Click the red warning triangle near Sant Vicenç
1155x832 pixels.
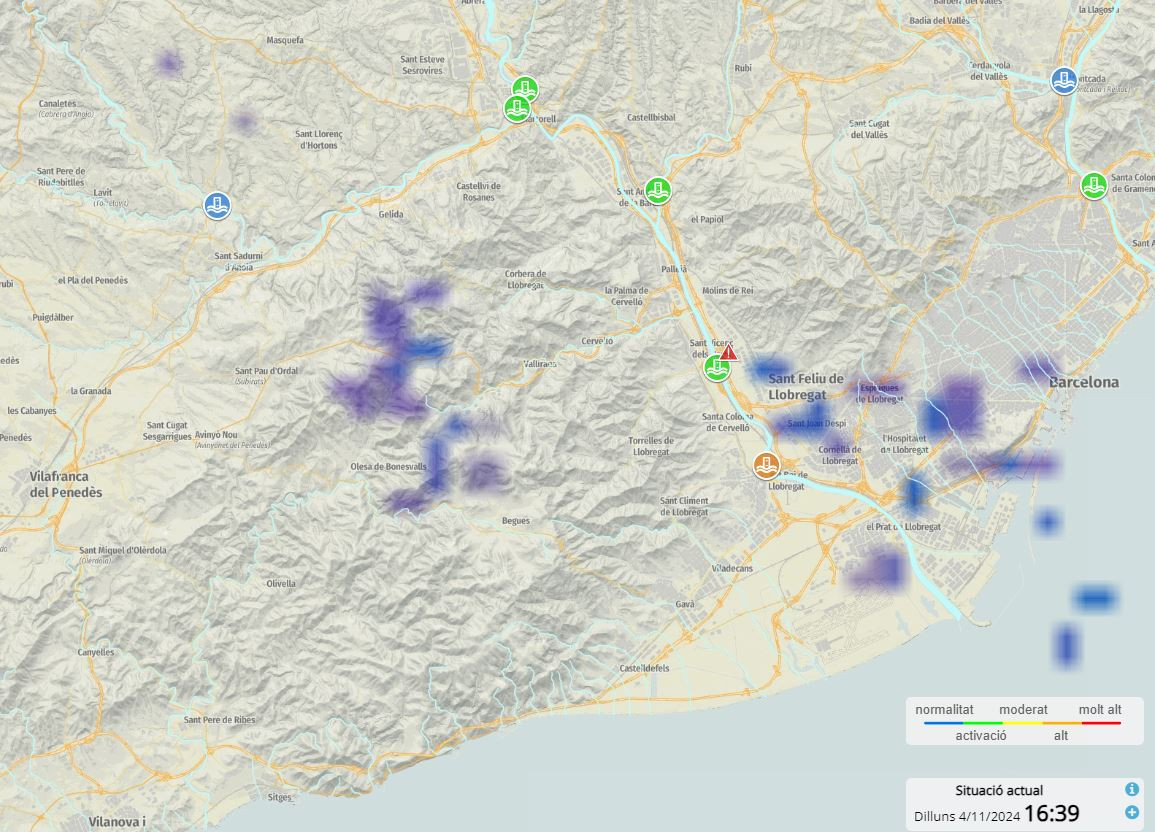pyautogui.click(x=729, y=353)
